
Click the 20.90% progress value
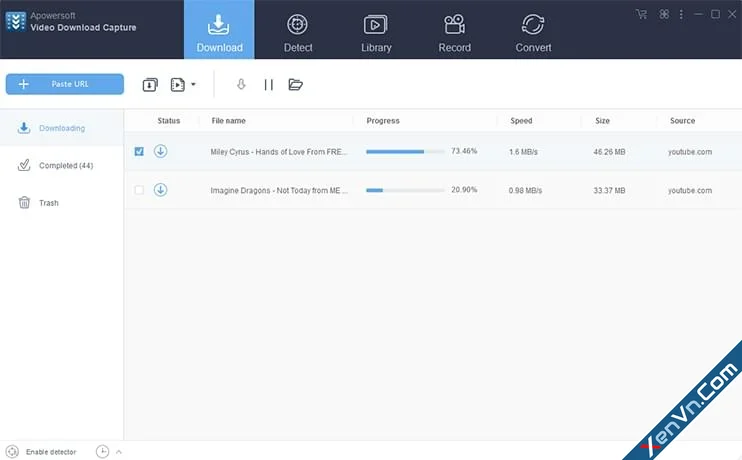(464, 189)
